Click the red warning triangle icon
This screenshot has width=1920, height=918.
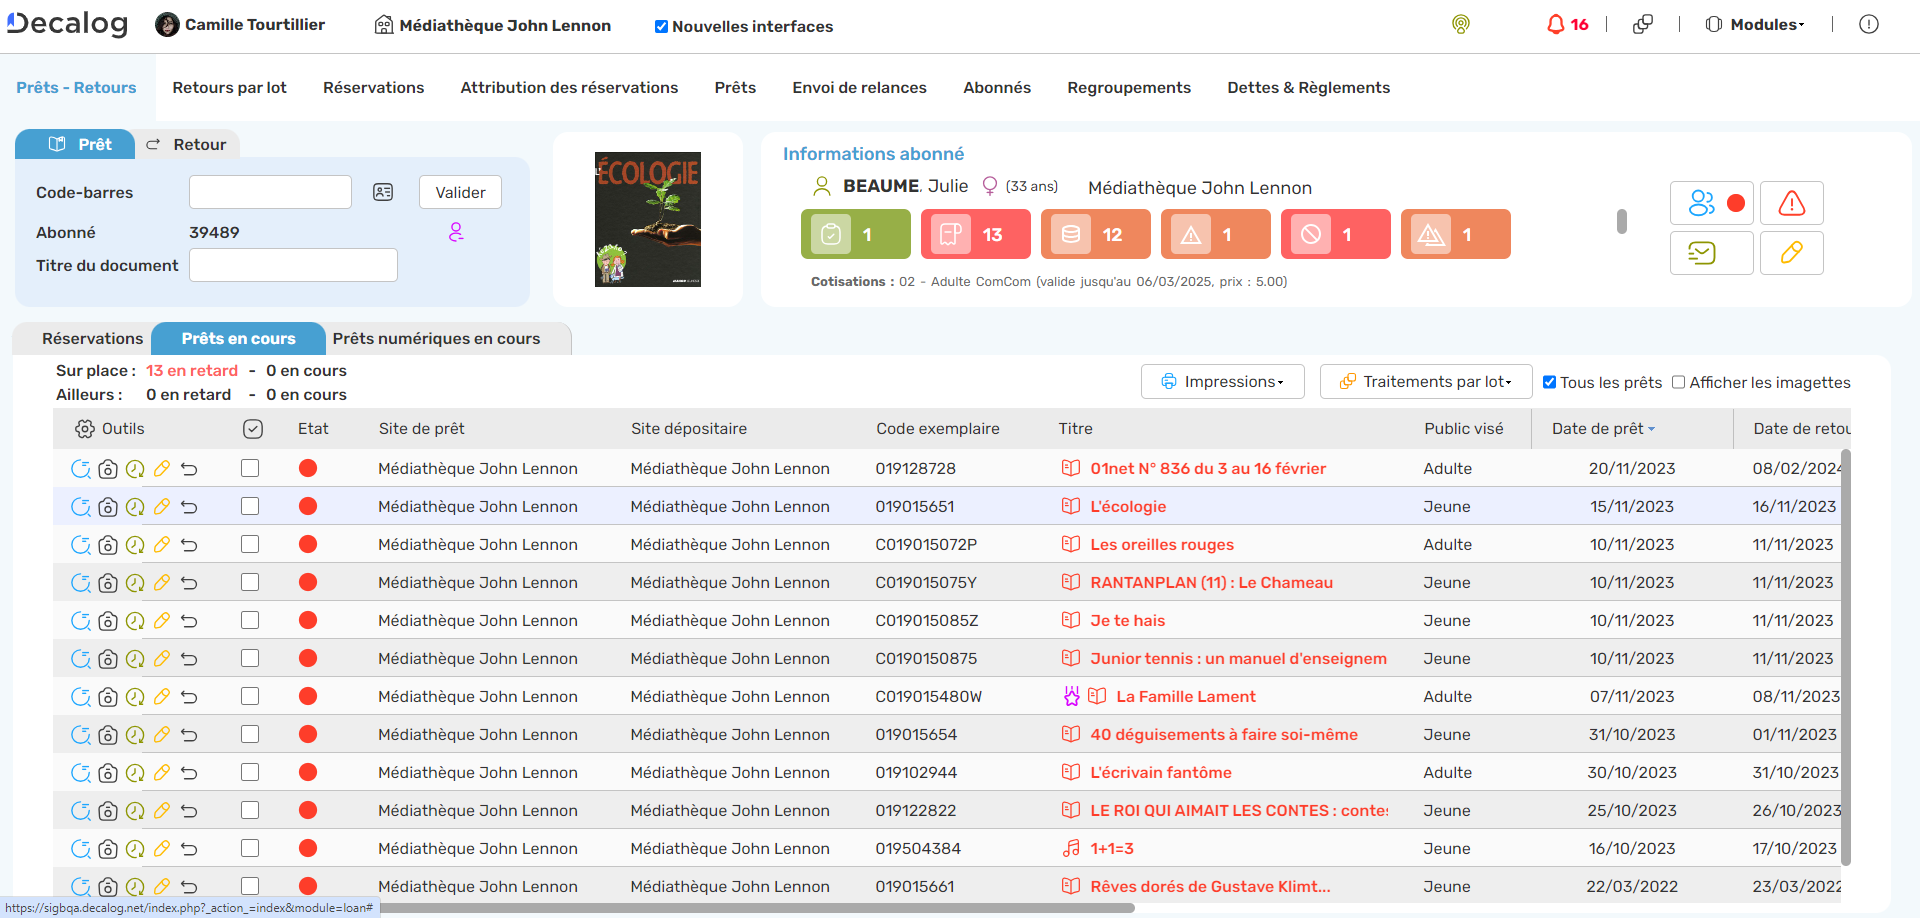(x=1791, y=203)
